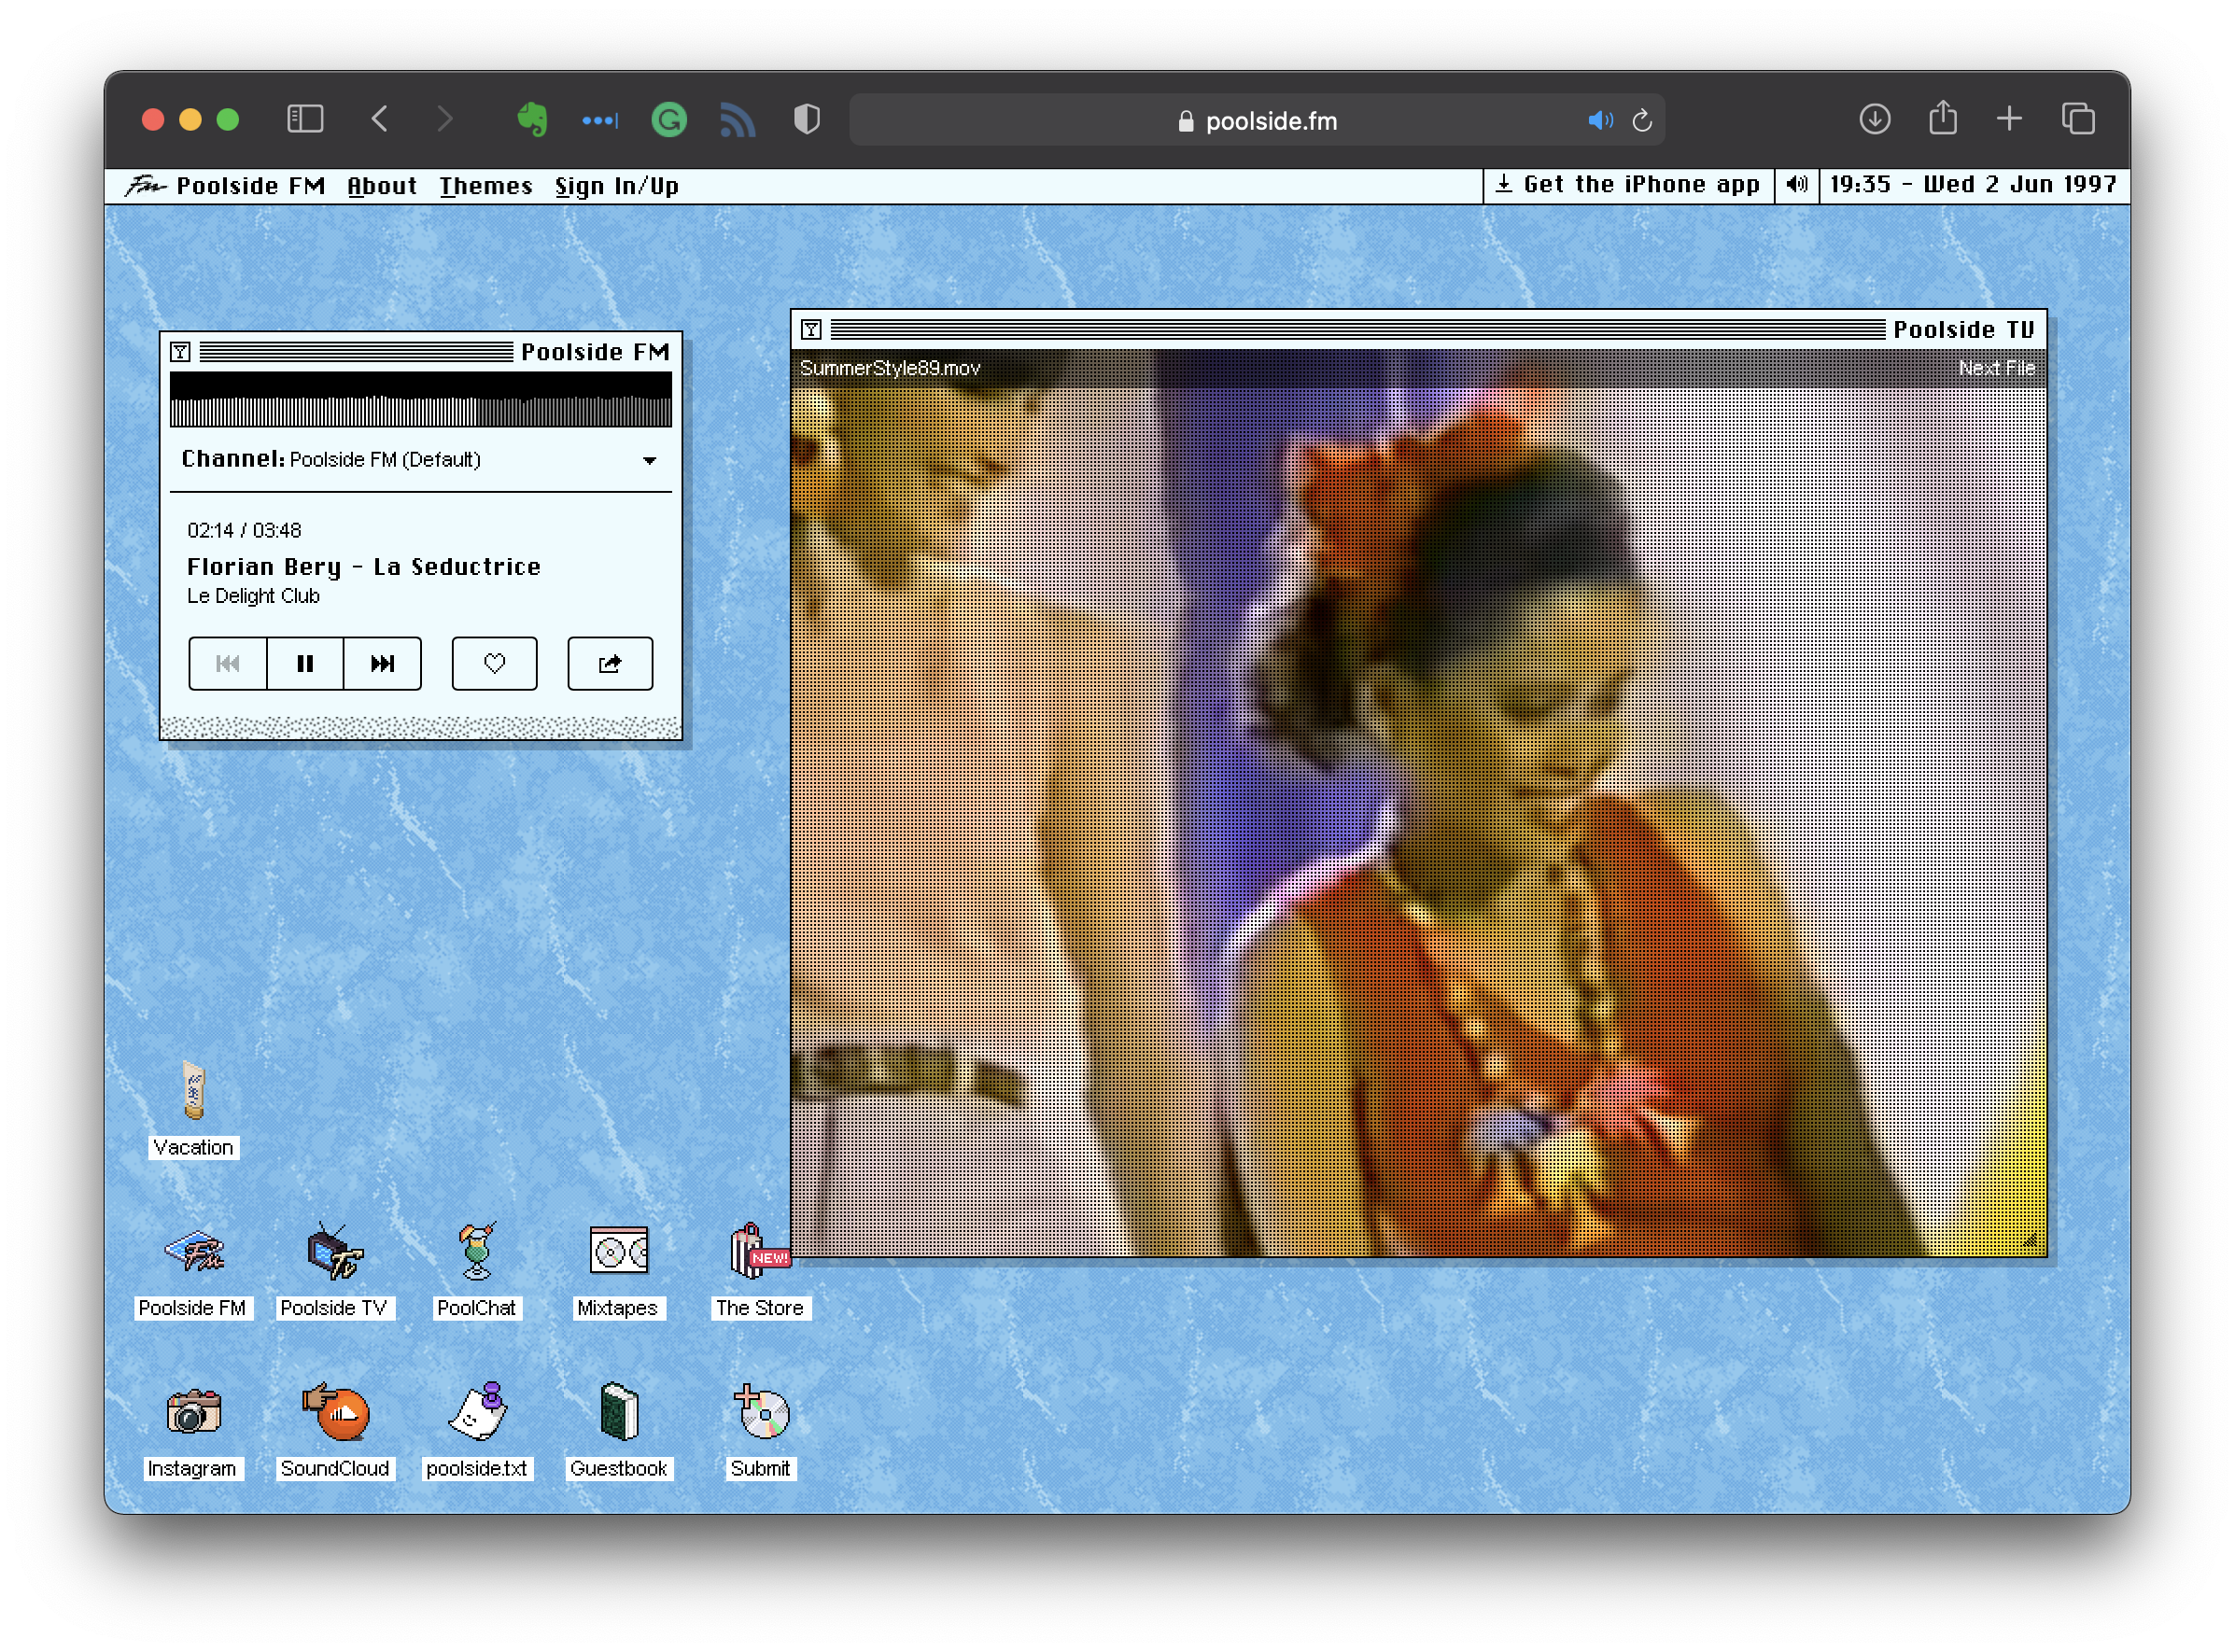Open the About menu
2235x1652 pixels.
point(382,186)
